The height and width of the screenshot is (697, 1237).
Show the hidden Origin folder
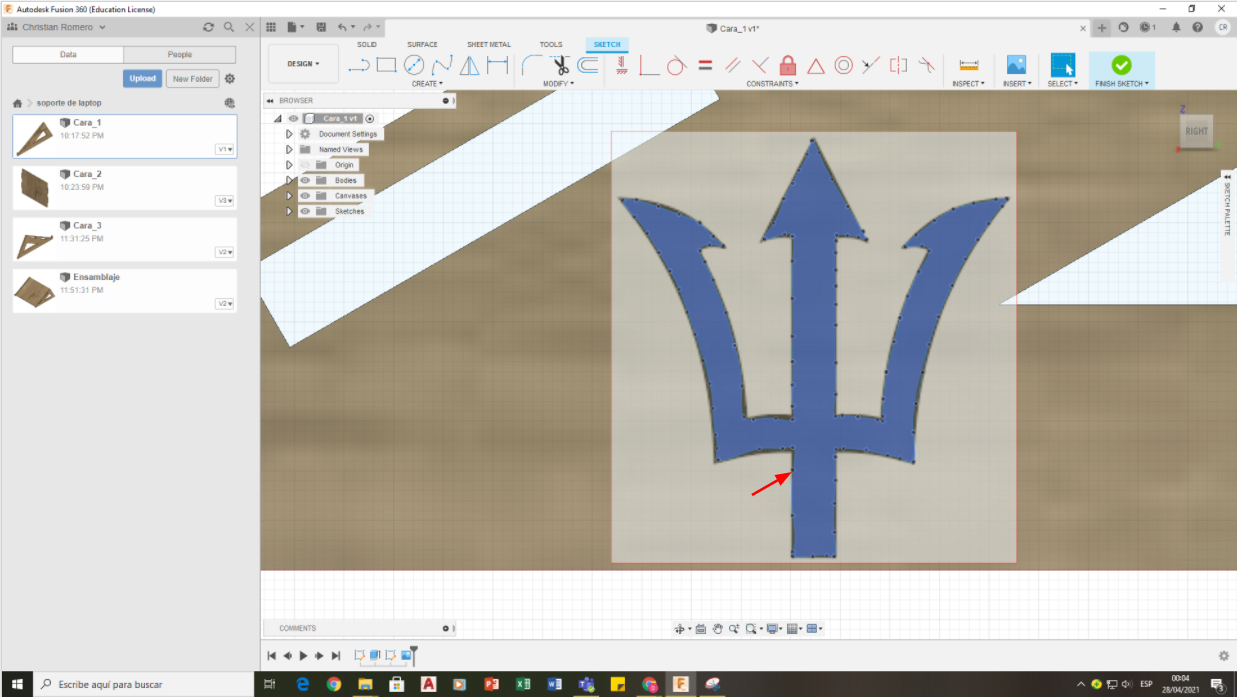click(x=305, y=165)
